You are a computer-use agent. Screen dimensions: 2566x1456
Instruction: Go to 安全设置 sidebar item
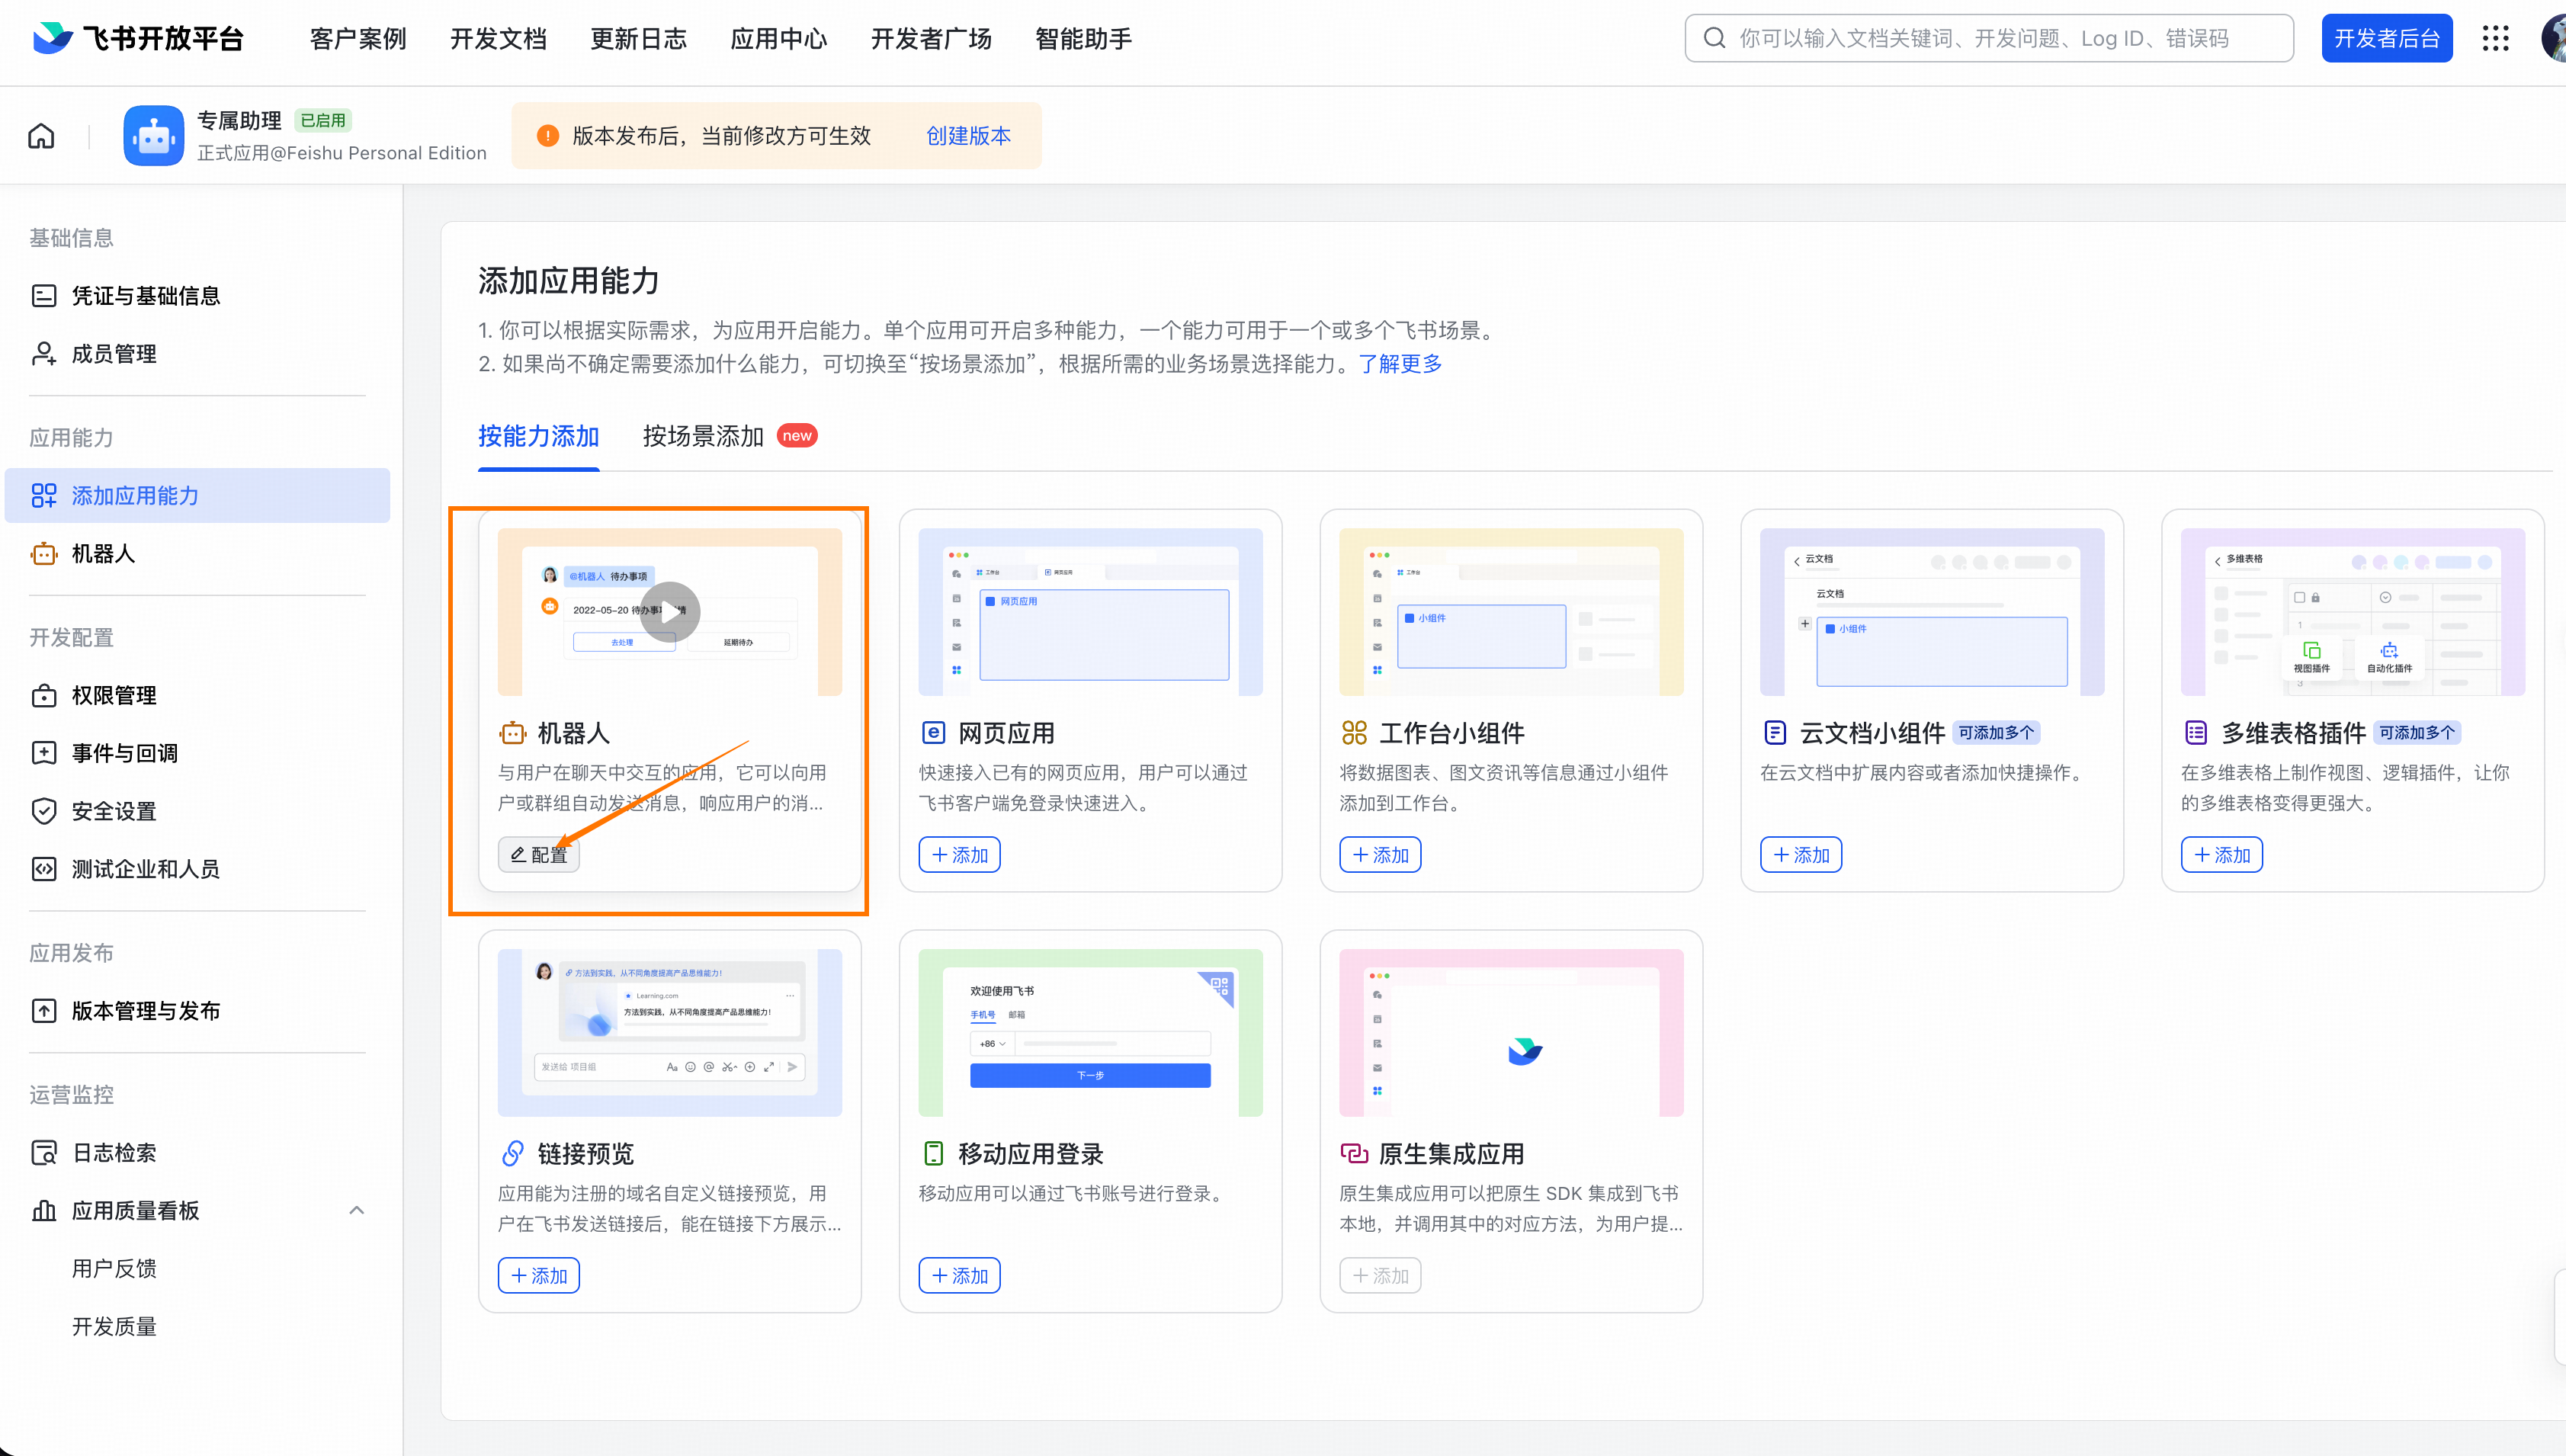(x=113, y=811)
